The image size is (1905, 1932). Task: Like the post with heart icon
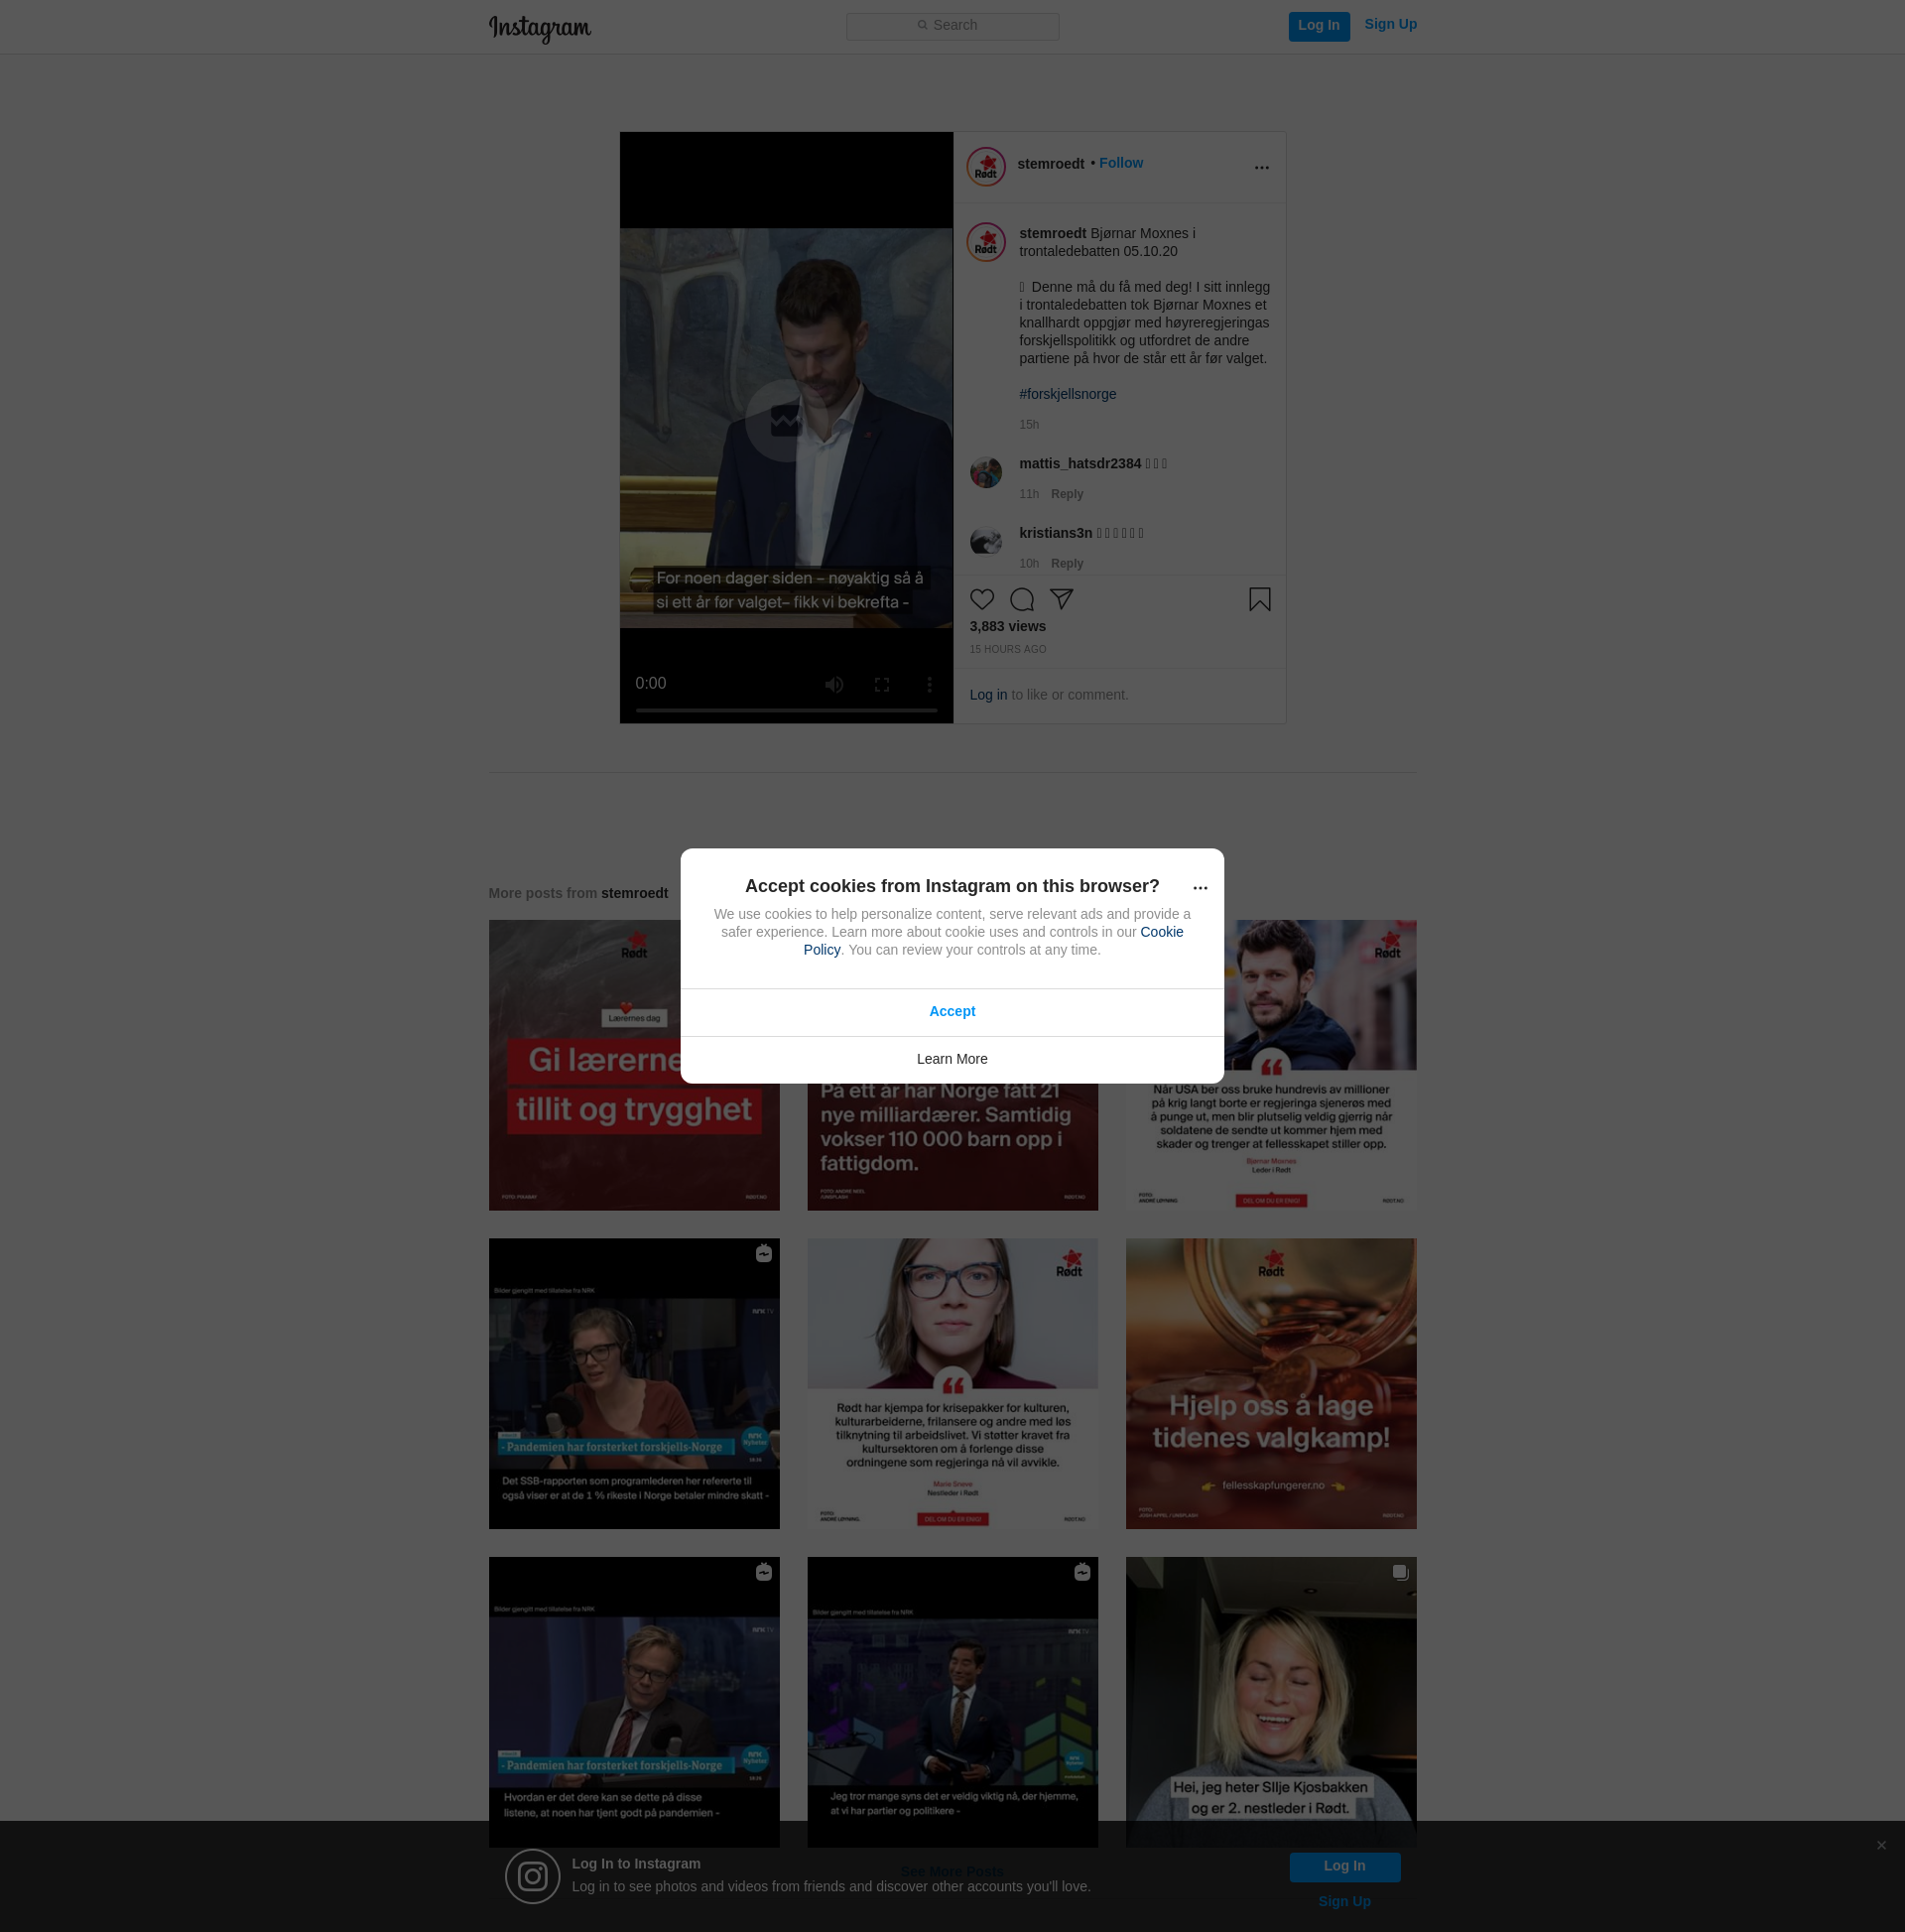[982, 599]
